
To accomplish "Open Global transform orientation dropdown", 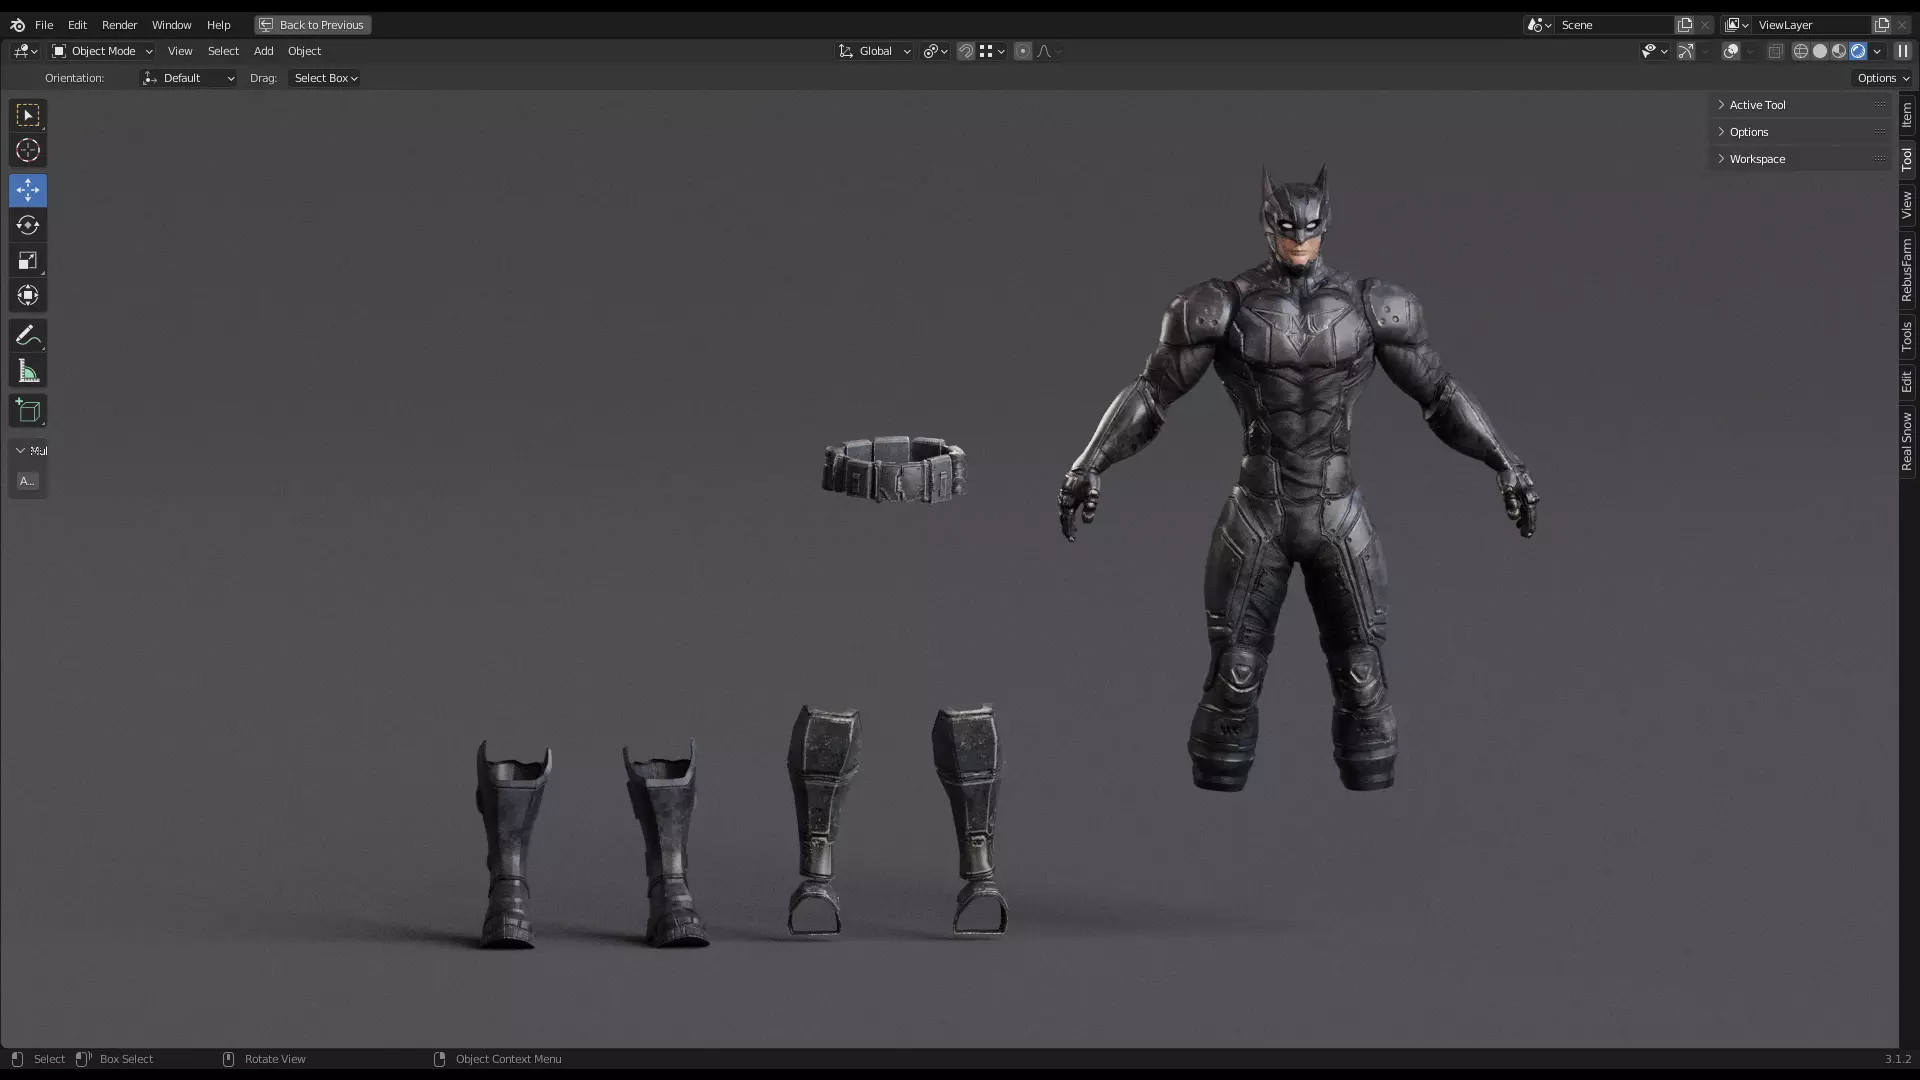I will click(x=874, y=51).
